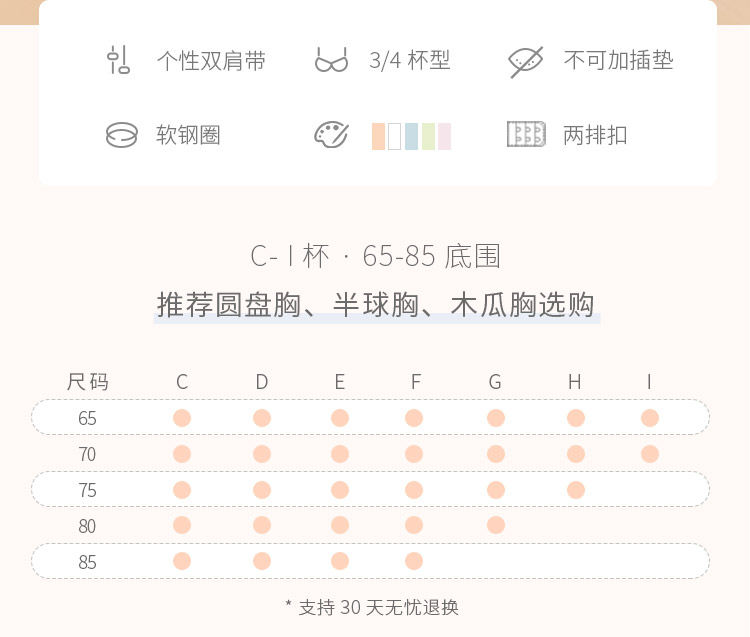Viewport: 750px width, 637px height.
Task: Click the 推荐圆盘胸 recommendation headline
Action: click(376, 305)
